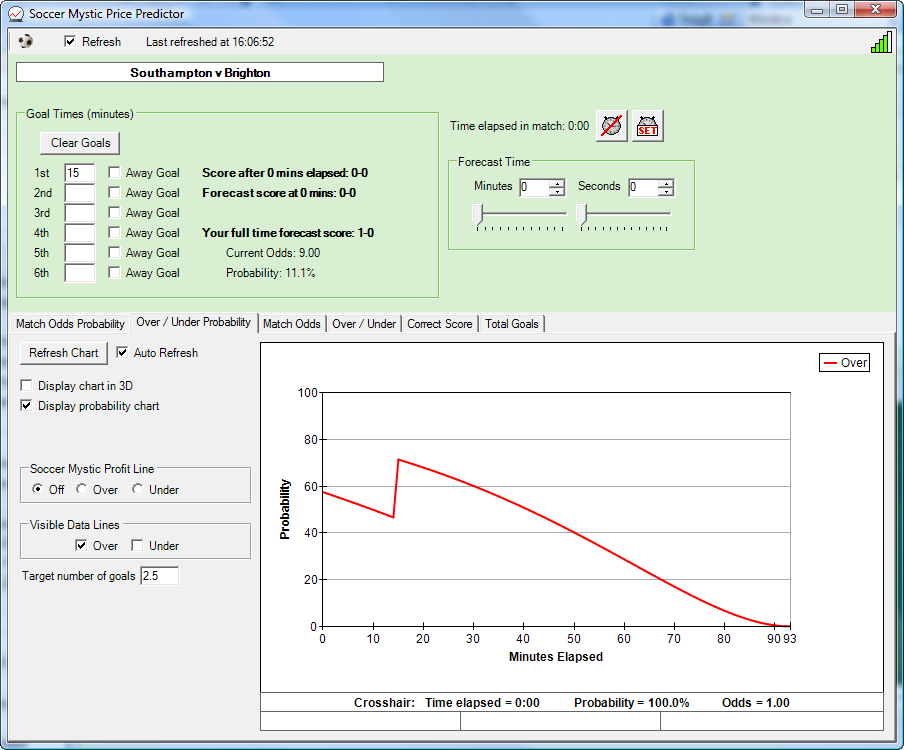Image resolution: width=904 pixels, height=750 pixels.
Task: Open the Total Goals tab
Action: (x=512, y=324)
